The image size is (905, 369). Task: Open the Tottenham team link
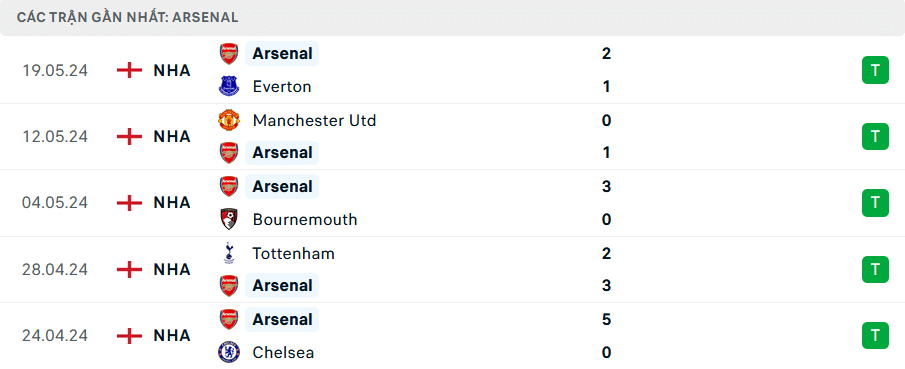click(x=294, y=253)
